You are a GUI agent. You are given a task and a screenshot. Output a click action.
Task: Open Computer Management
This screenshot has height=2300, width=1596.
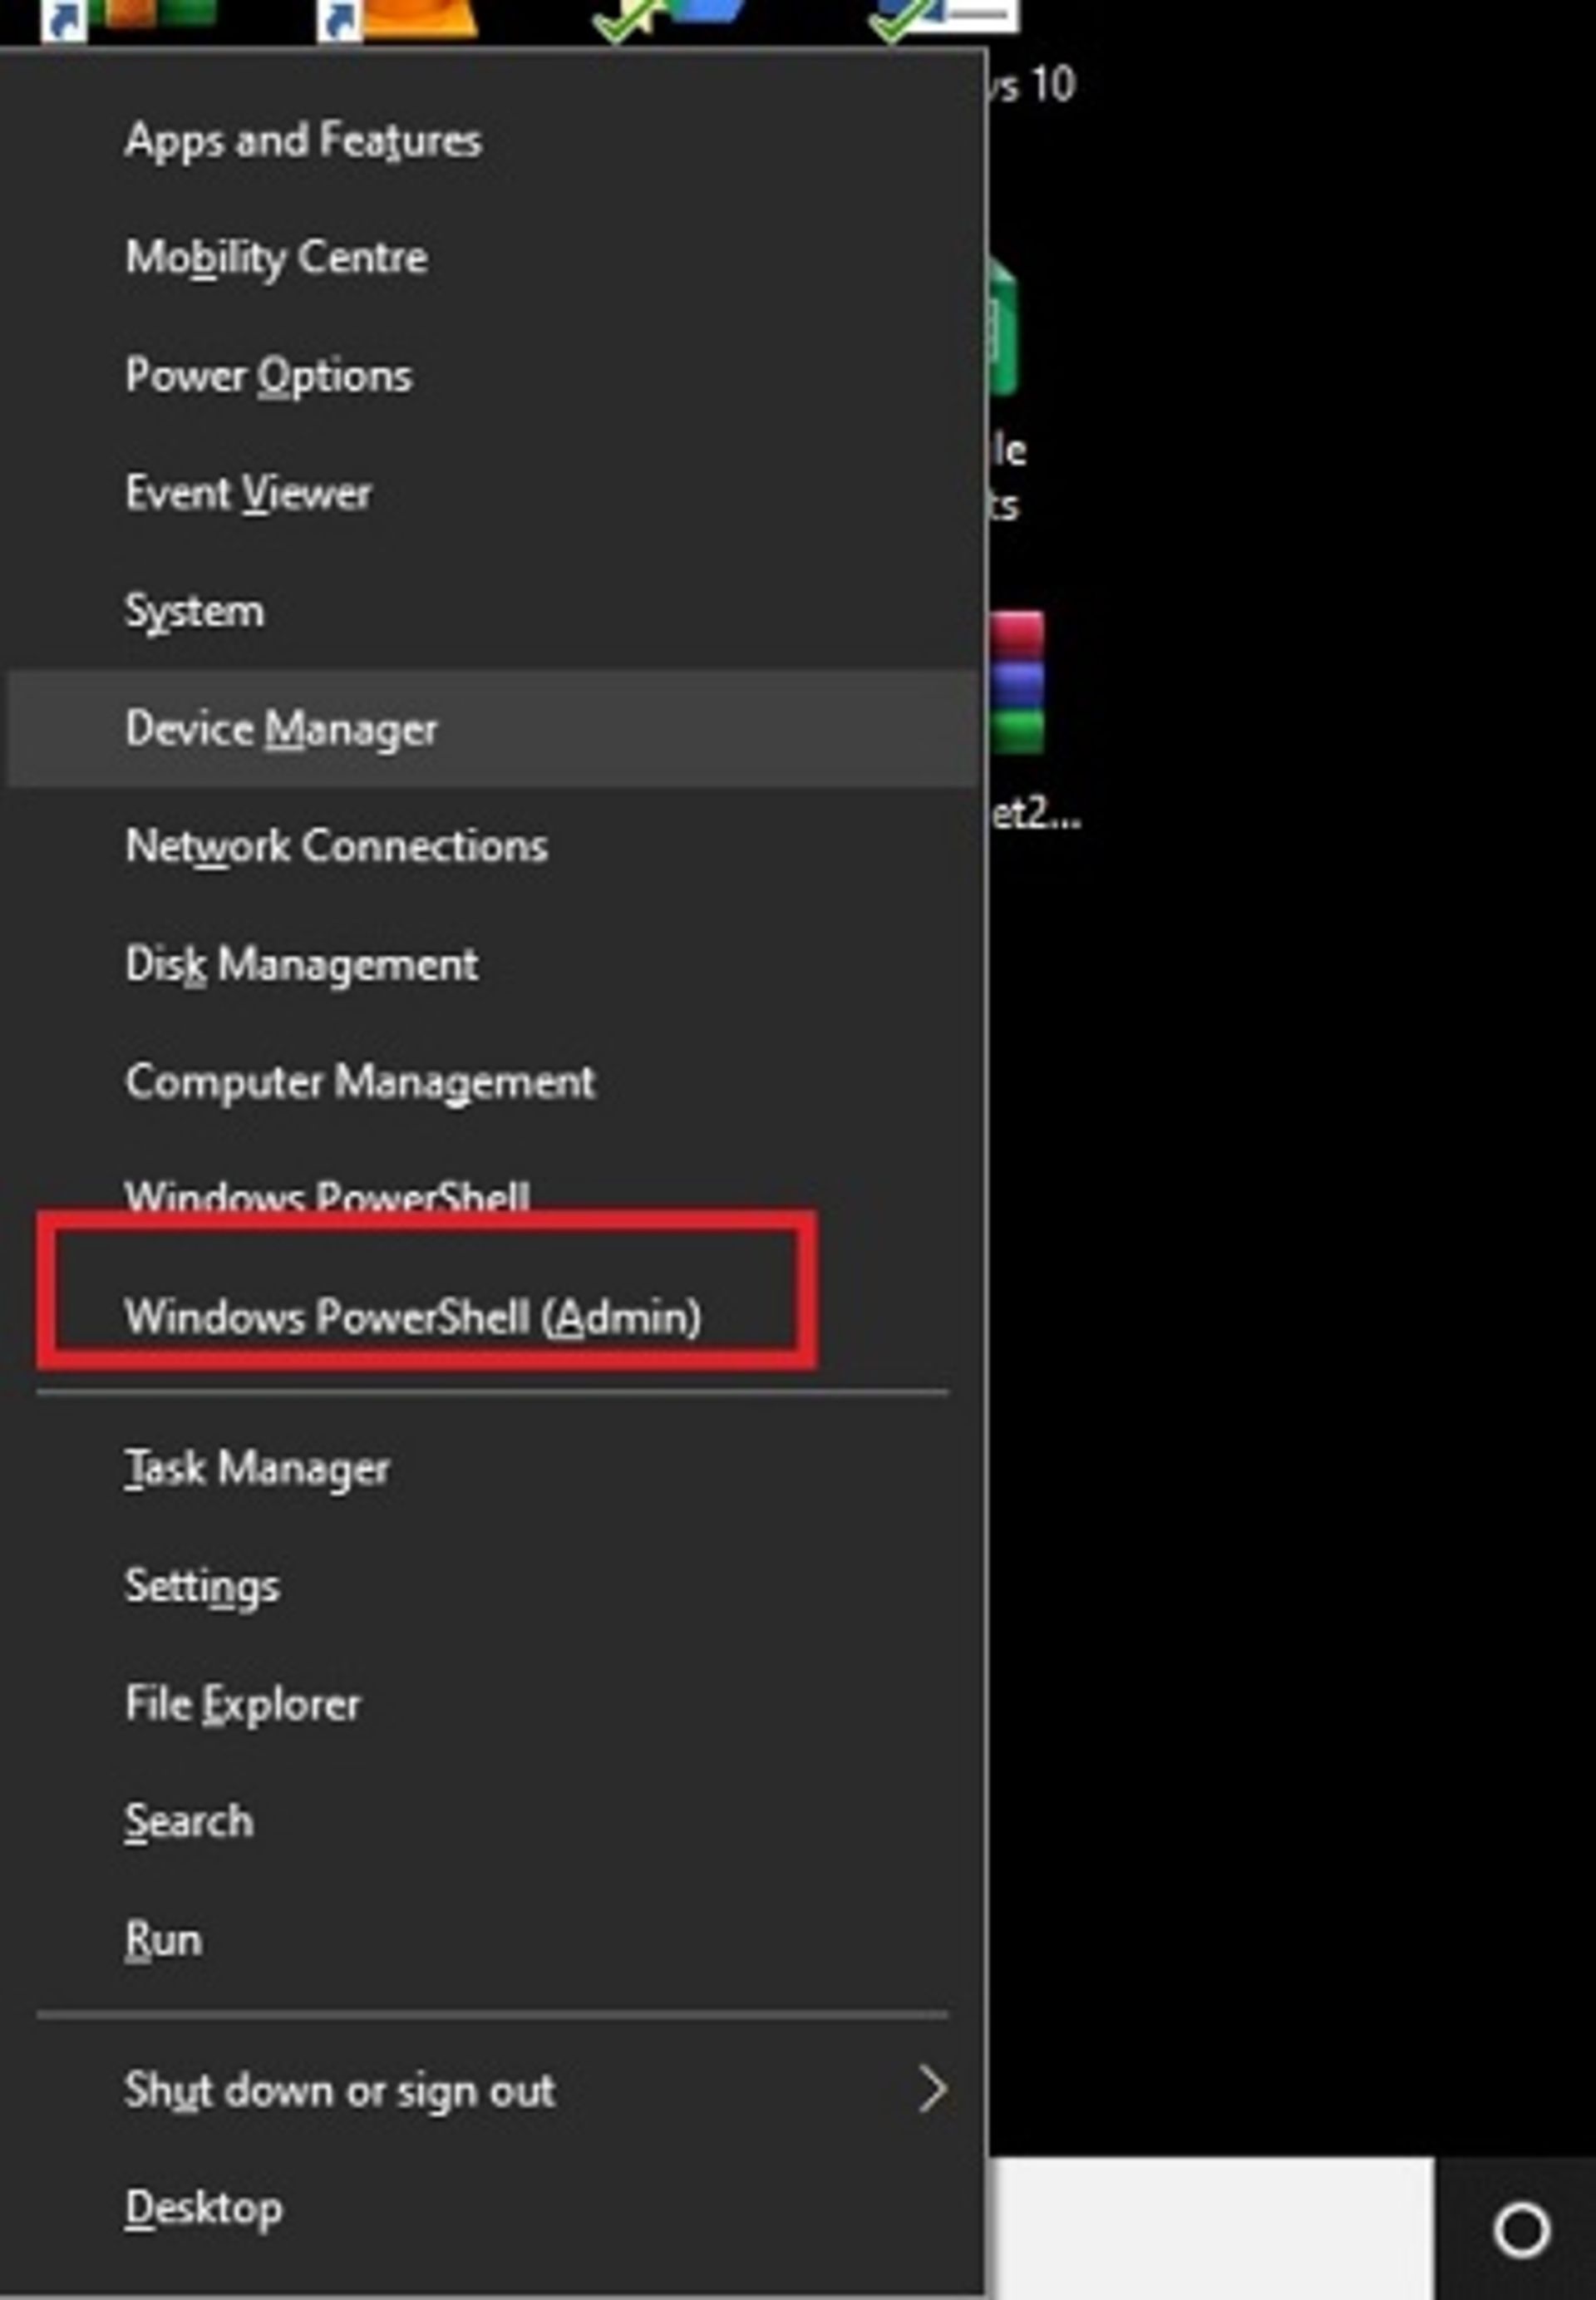pos(492,1082)
